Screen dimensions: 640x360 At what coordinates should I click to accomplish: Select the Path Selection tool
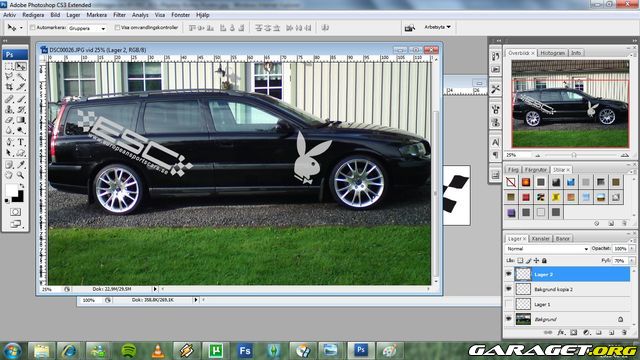coord(9,153)
